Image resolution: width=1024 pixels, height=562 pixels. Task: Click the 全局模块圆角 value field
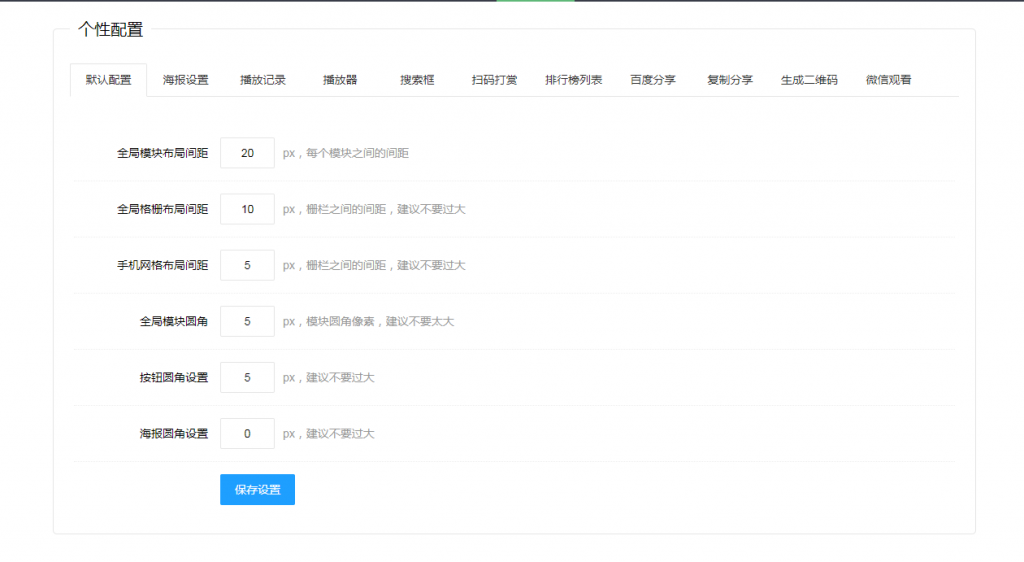click(247, 321)
